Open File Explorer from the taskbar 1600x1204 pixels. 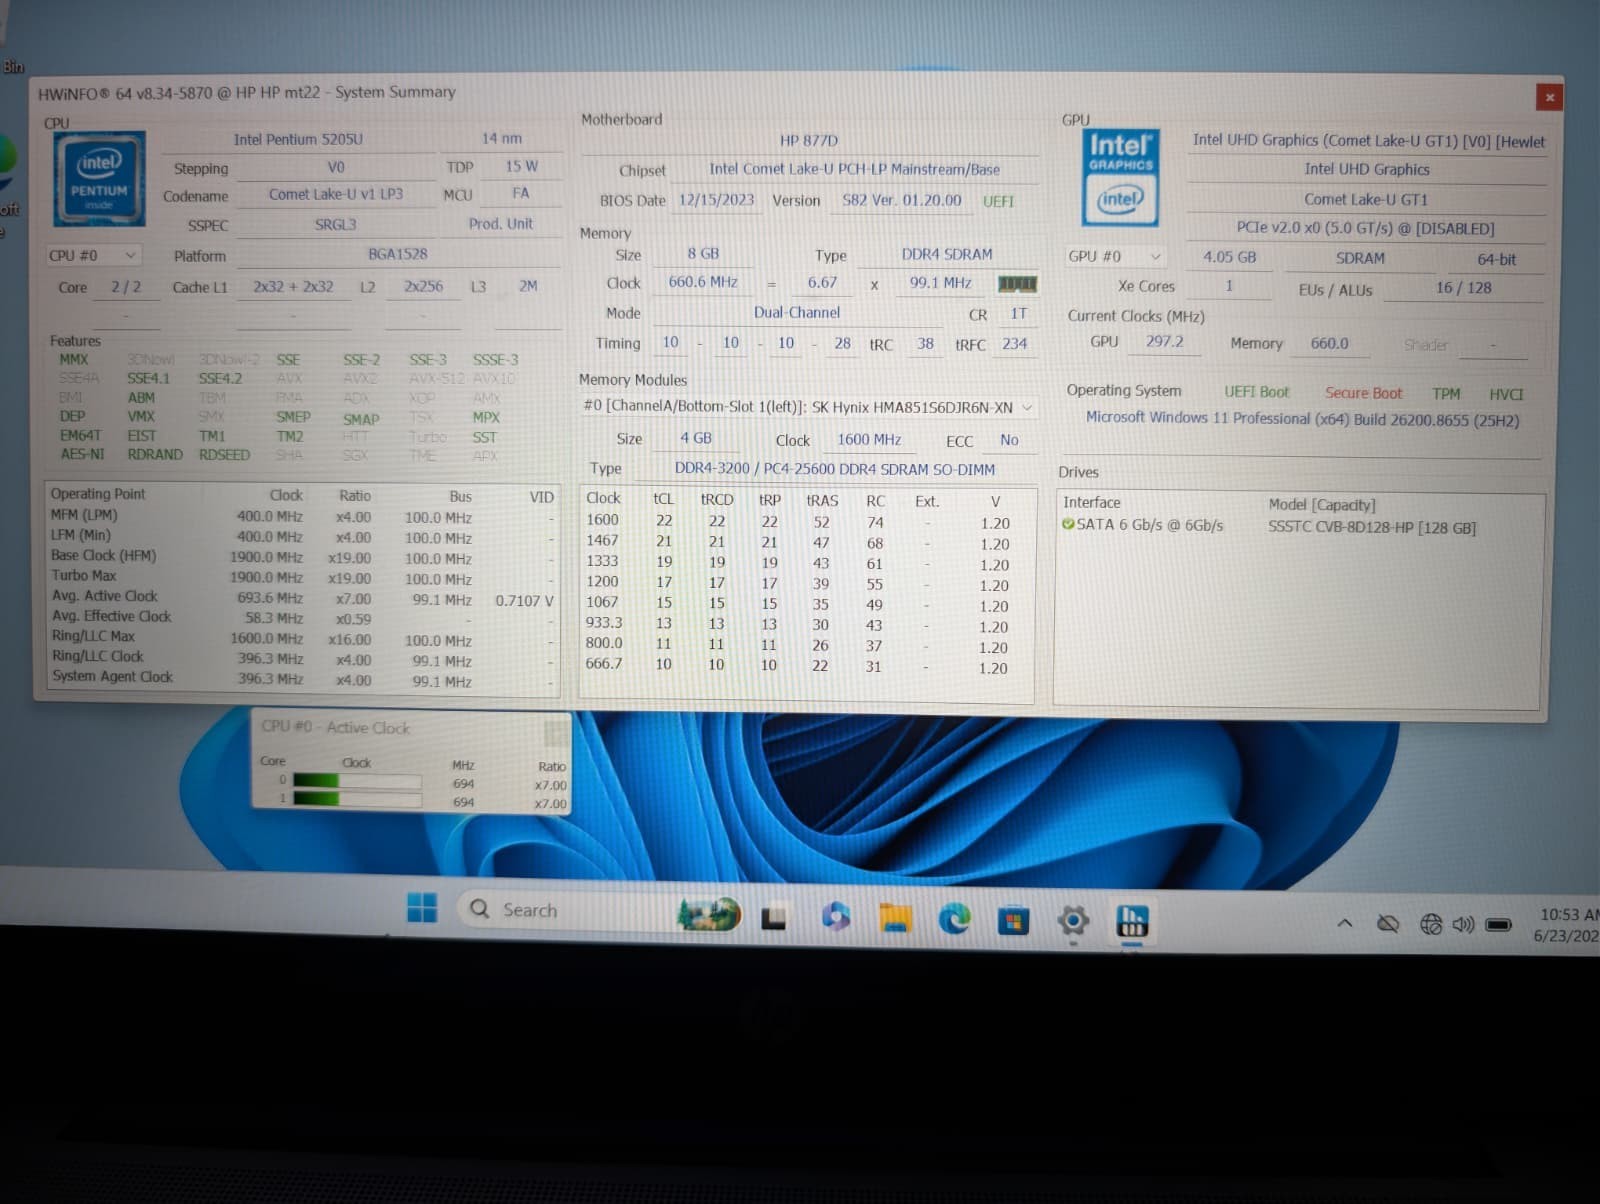pos(895,917)
